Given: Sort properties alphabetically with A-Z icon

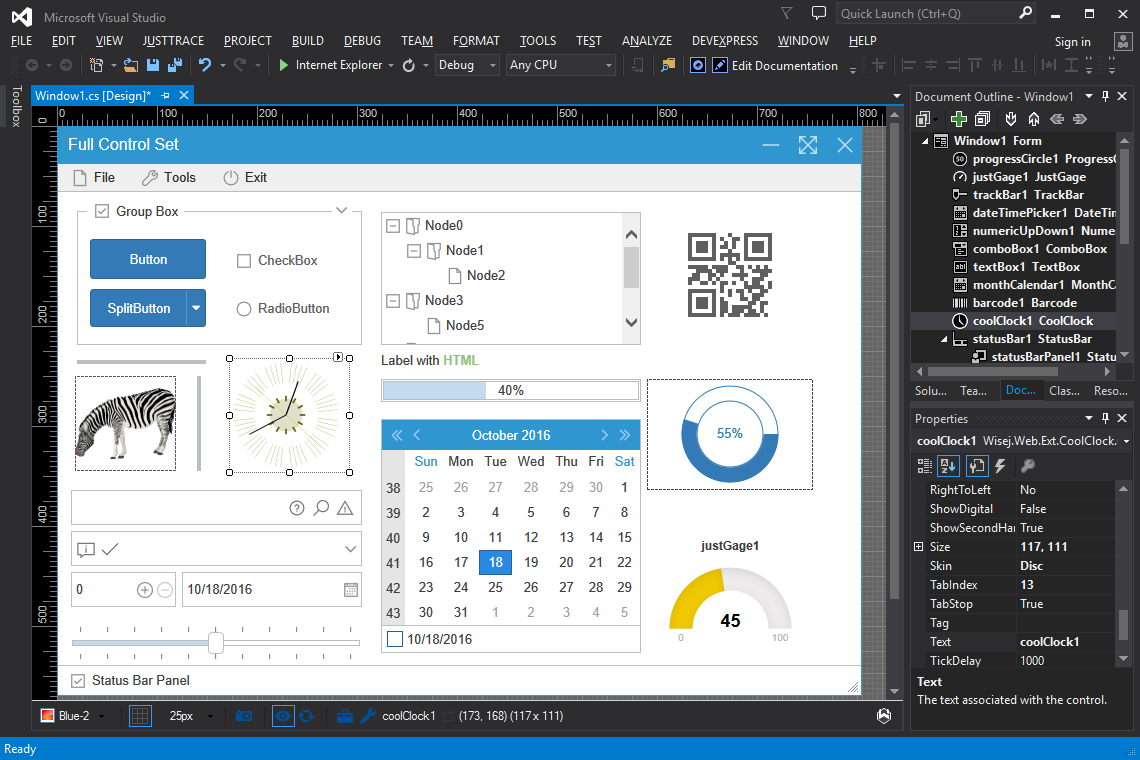Looking at the screenshot, I should coord(950,466).
